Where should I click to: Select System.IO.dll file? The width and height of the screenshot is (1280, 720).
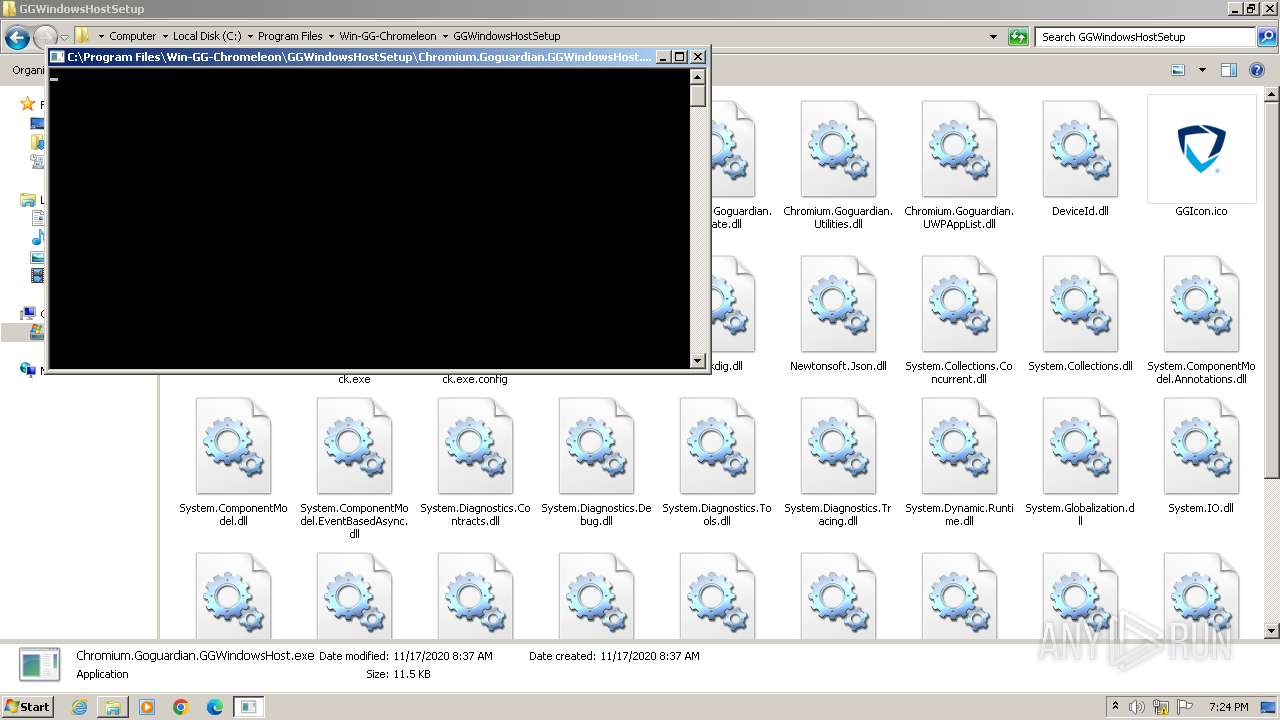[1201, 456]
